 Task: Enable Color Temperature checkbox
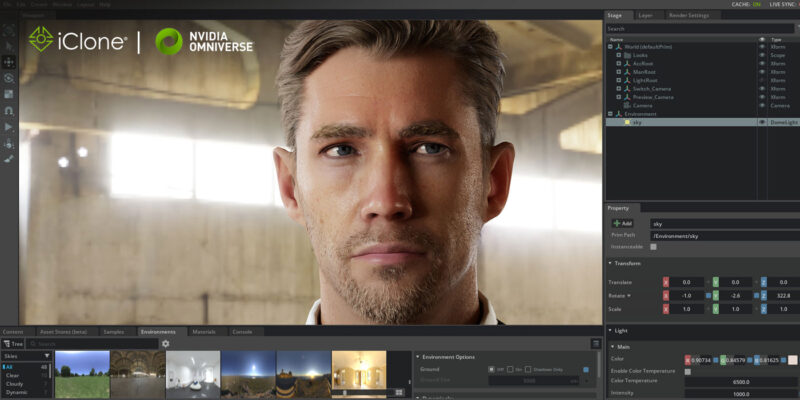(x=687, y=371)
